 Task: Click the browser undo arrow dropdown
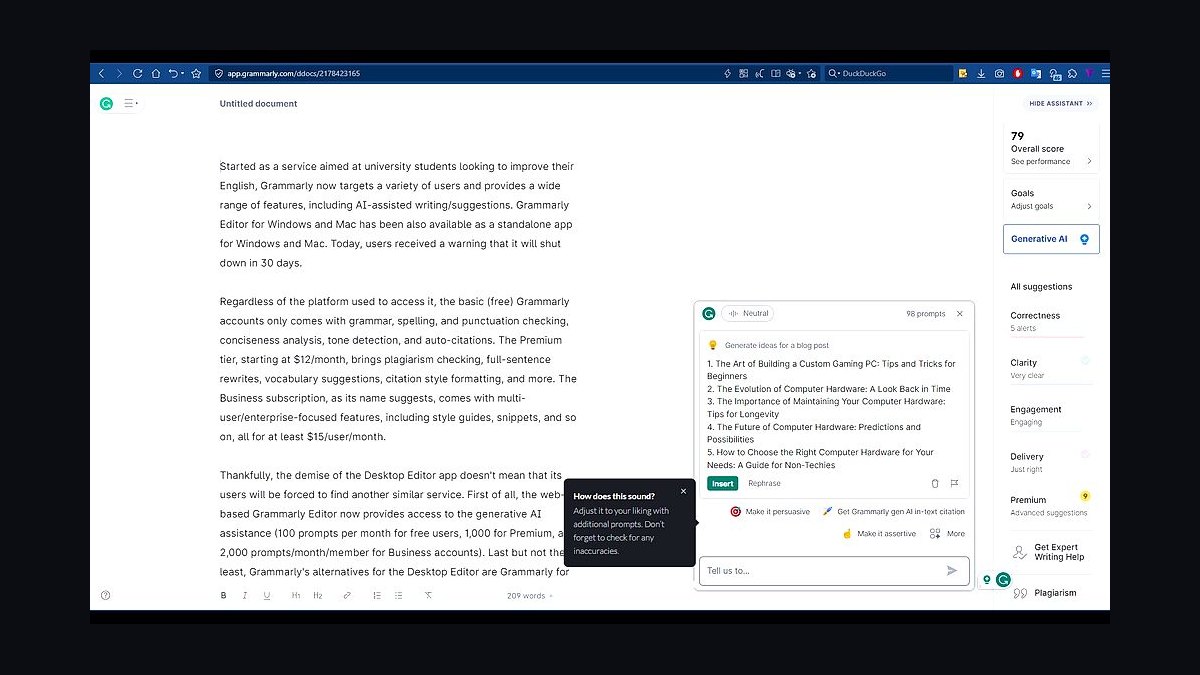coord(176,73)
